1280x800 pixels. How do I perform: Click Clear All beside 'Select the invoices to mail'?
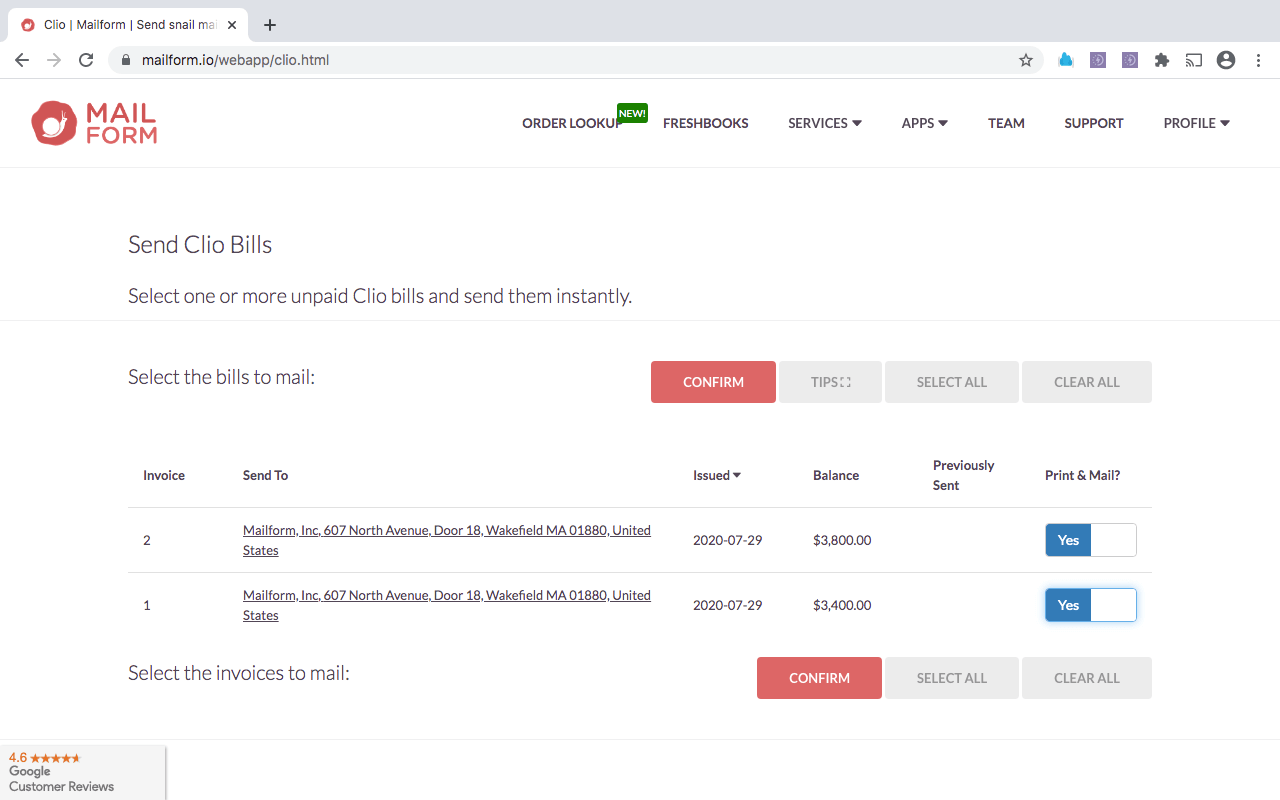pyautogui.click(x=1087, y=678)
